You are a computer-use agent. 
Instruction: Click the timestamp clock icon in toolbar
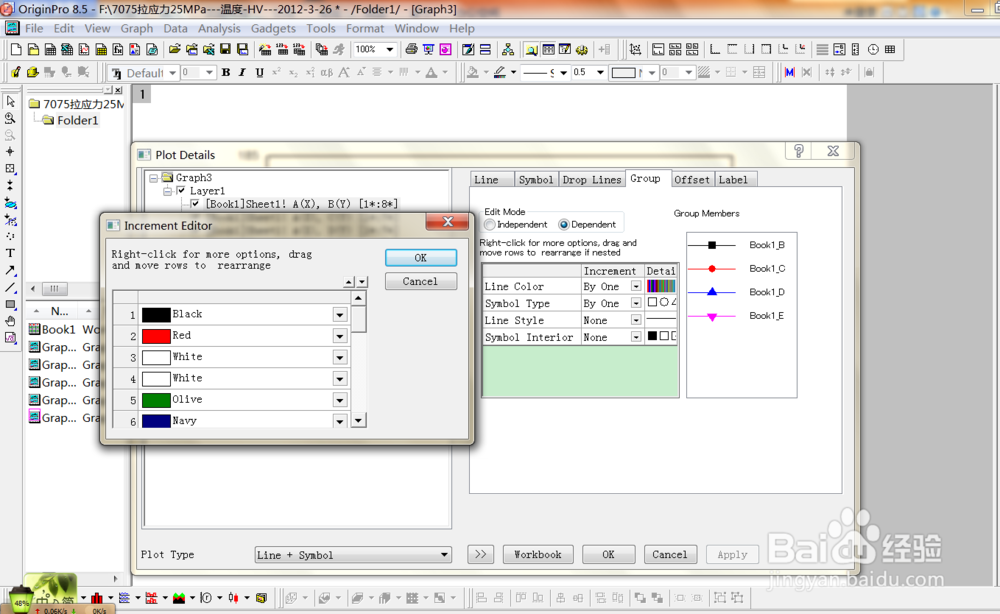coord(873,49)
